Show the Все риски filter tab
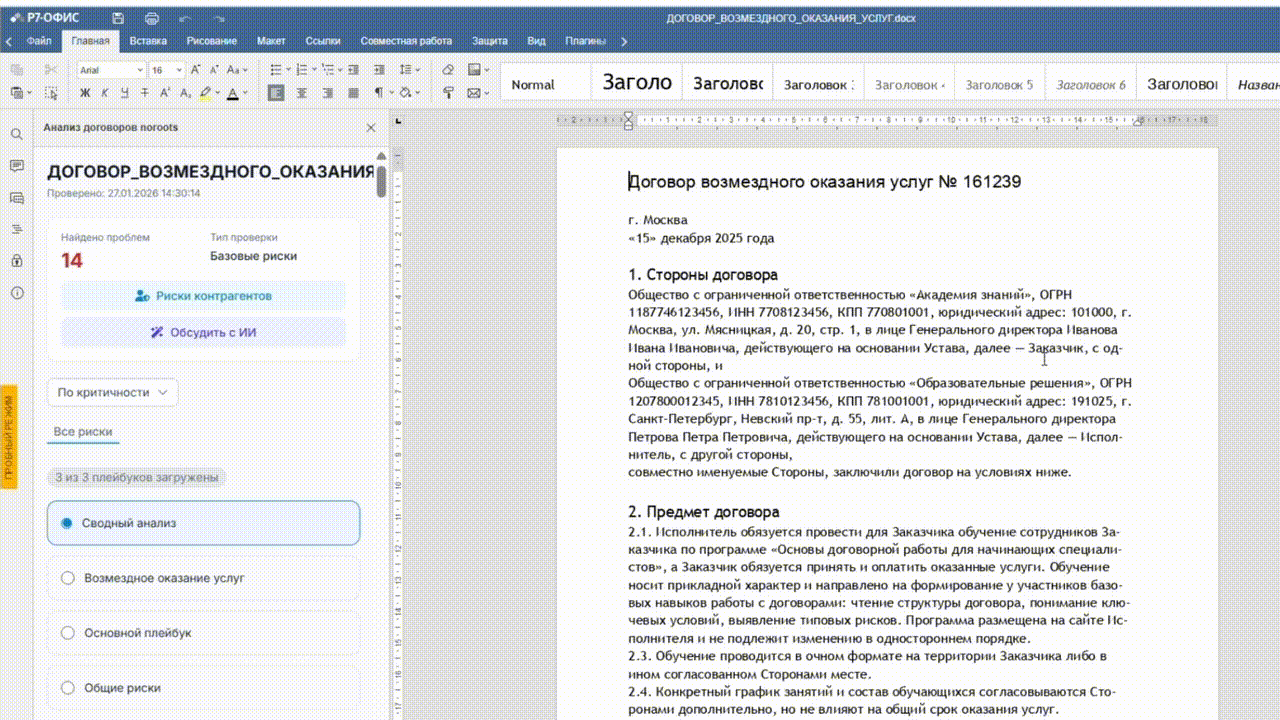This screenshot has height=720, width=1280. [x=83, y=432]
